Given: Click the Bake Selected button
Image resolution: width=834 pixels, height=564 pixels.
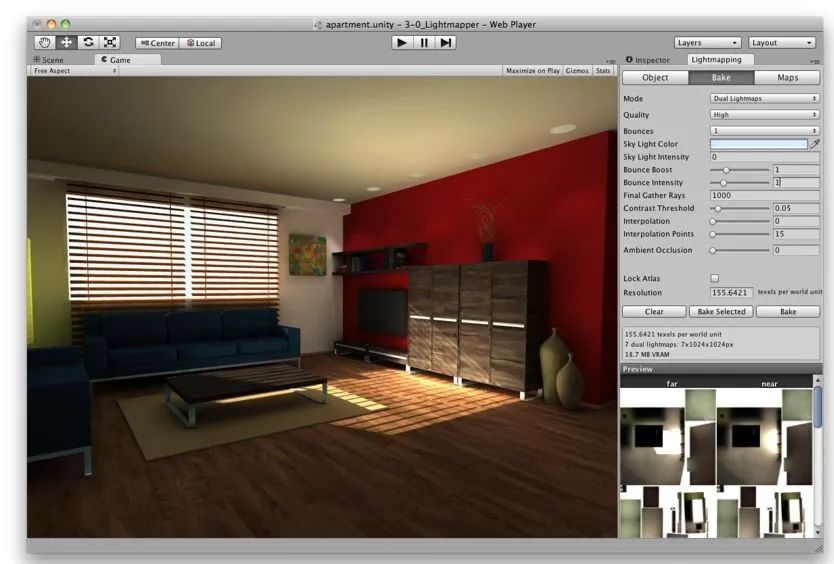Looking at the screenshot, I should point(721,312).
